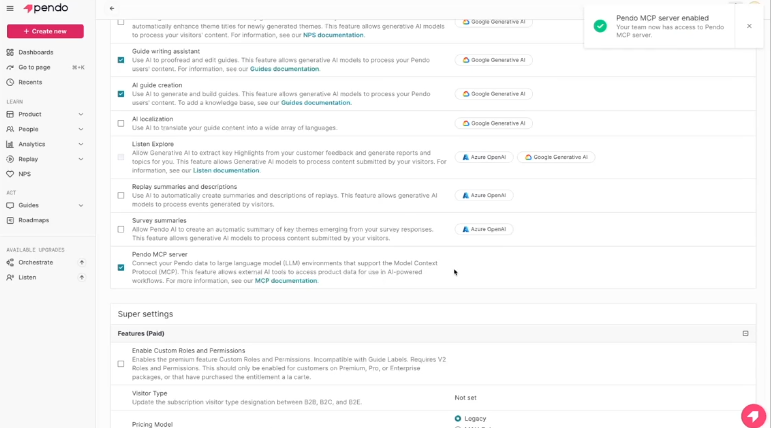771x428 pixels.
Task: Click the Dashboards sidebar icon
Action: tap(10, 52)
